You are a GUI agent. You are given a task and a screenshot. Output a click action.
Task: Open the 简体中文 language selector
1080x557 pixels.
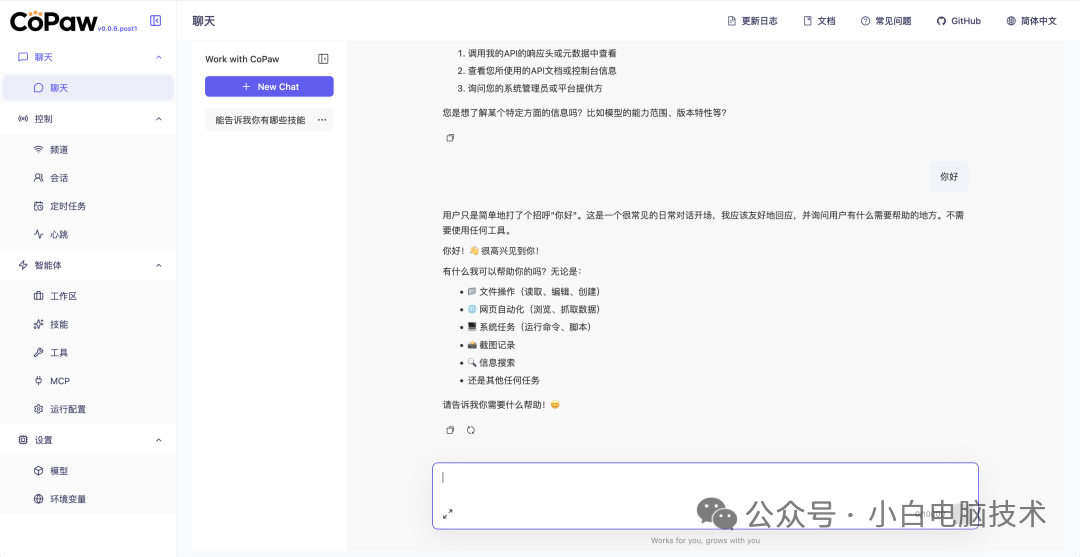tap(1031, 21)
